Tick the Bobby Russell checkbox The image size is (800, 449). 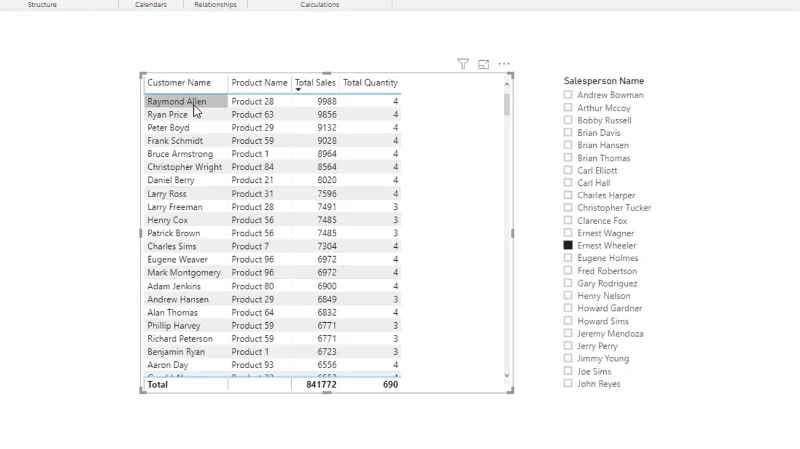pos(568,120)
